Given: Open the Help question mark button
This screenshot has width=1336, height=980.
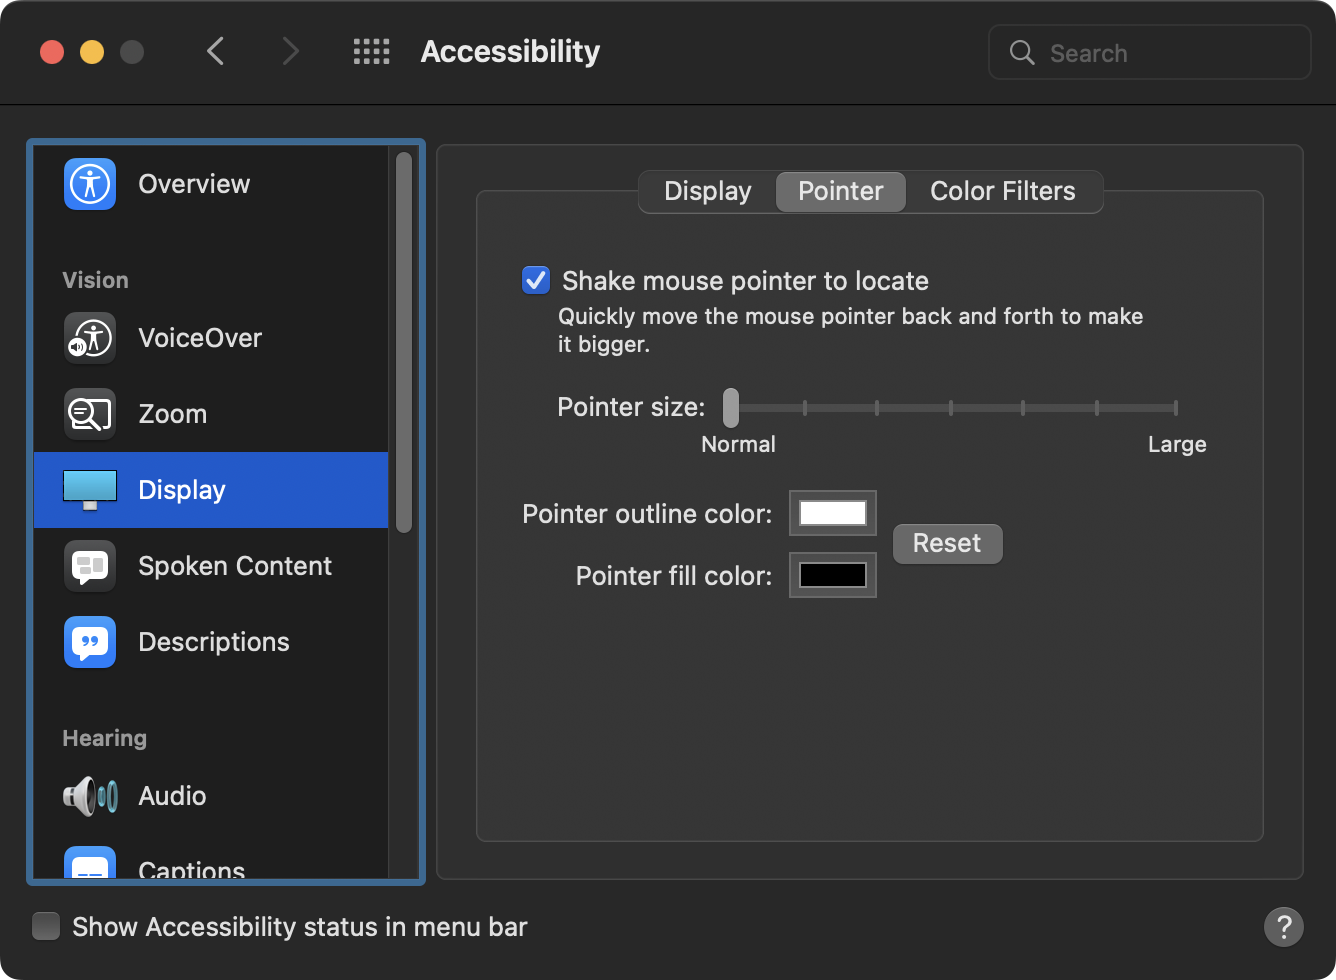Looking at the screenshot, I should point(1283,926).
